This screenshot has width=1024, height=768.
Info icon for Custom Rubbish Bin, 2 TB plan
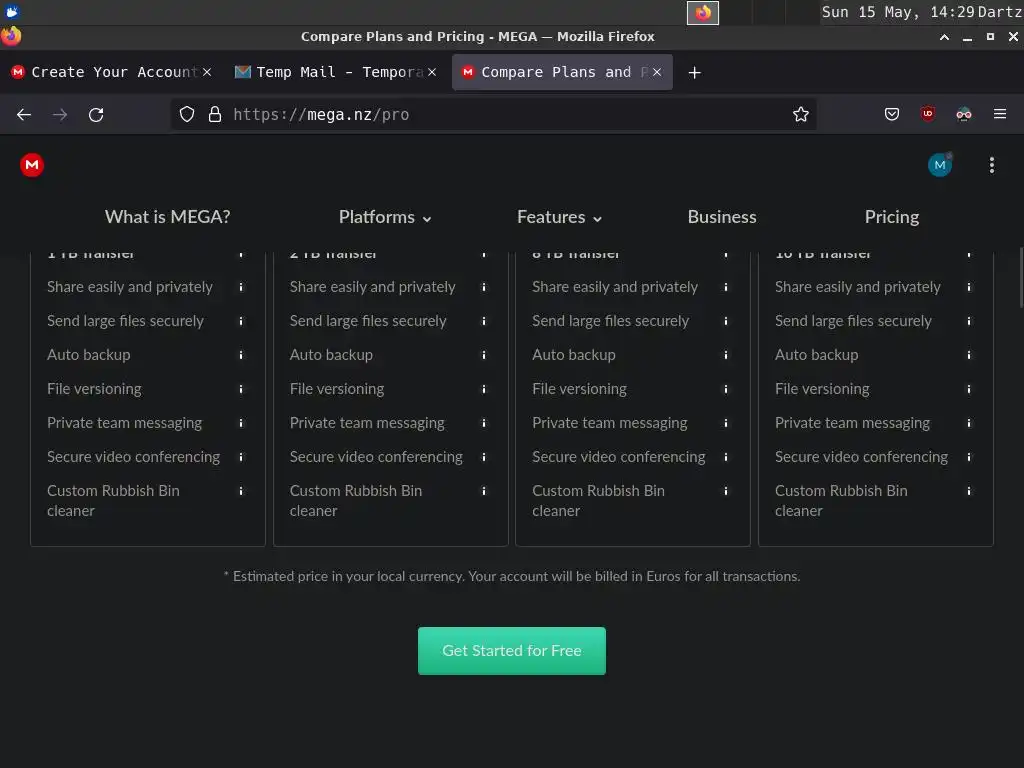point(484,490)
